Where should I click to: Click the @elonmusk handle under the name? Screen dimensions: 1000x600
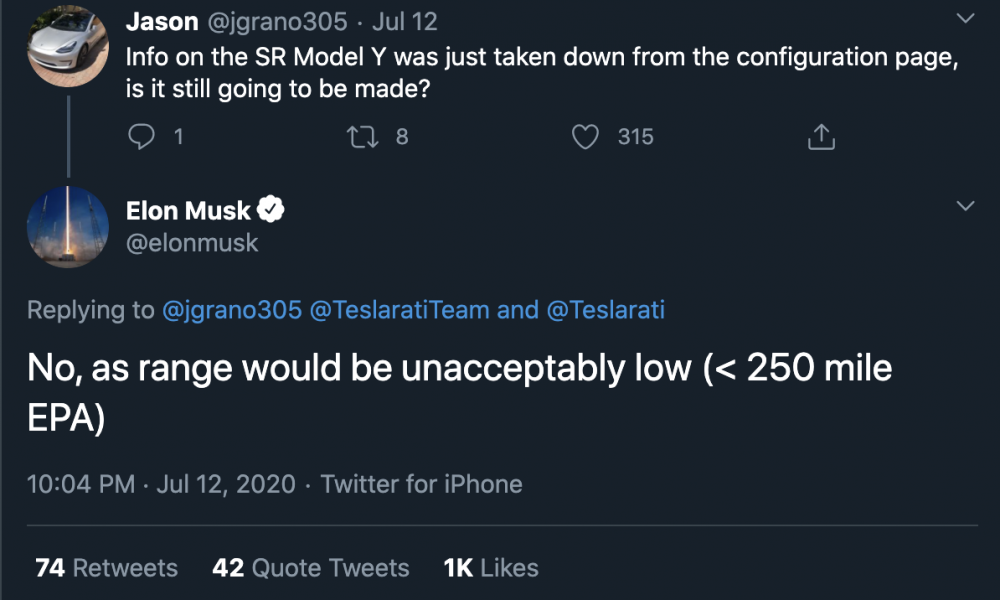[x=192, y=243]
